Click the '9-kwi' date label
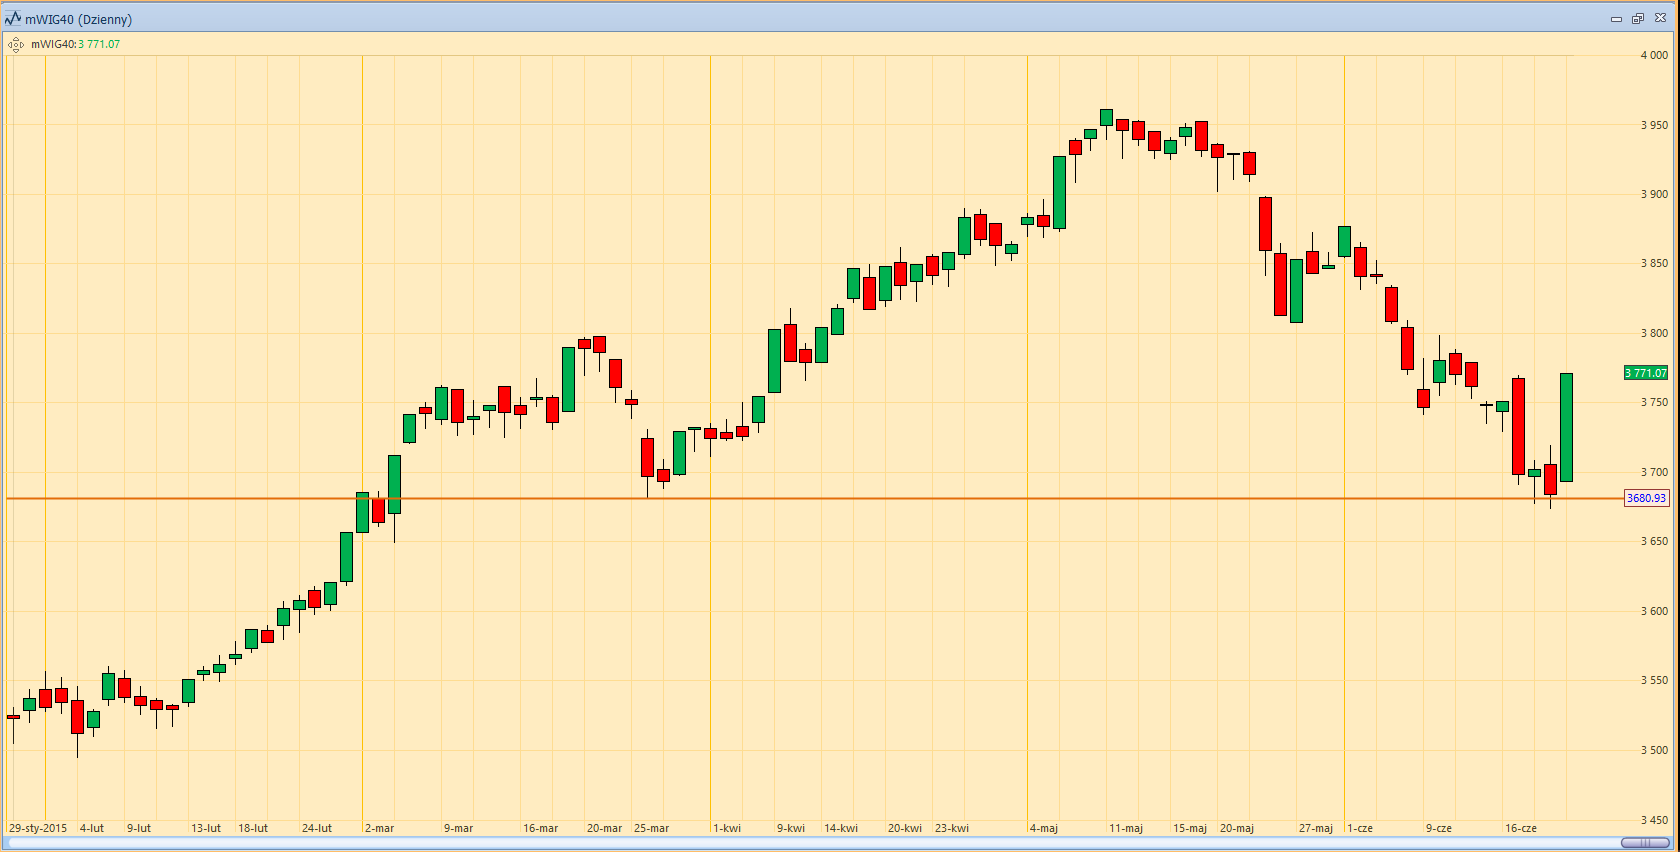Screen dimensions: 1680x852 pyautogui.click(x=791, y=828)
